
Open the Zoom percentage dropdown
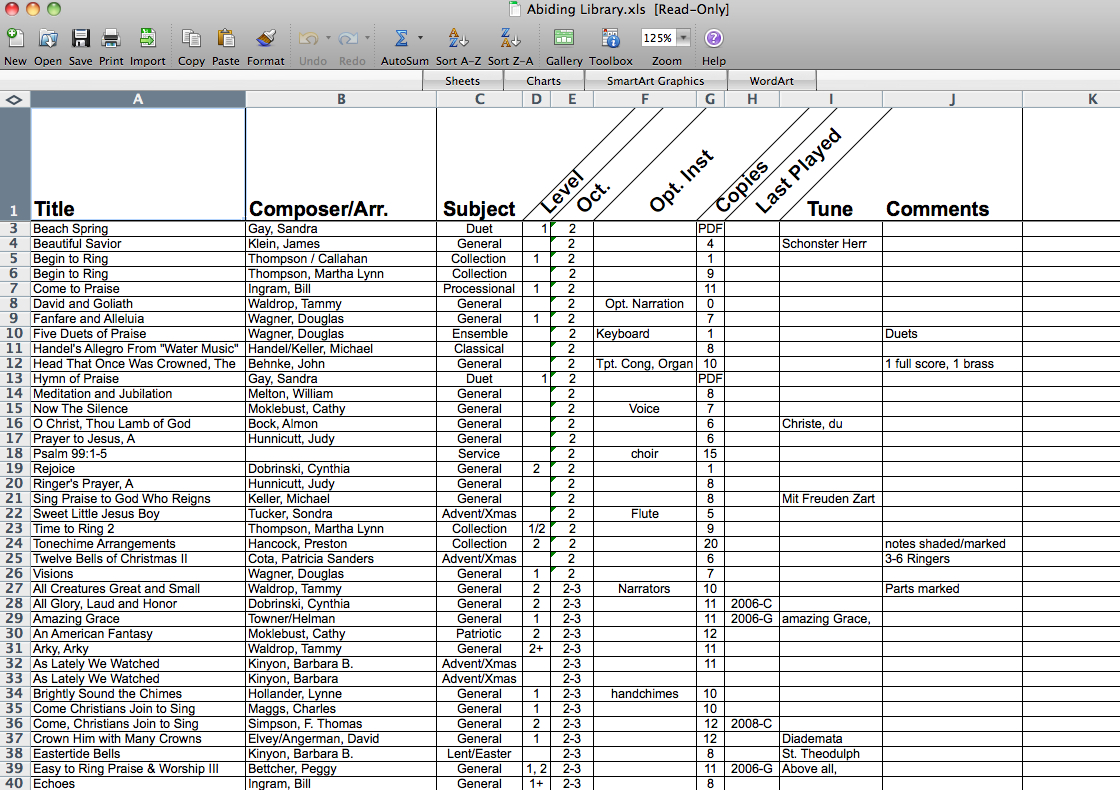point(683,38)
